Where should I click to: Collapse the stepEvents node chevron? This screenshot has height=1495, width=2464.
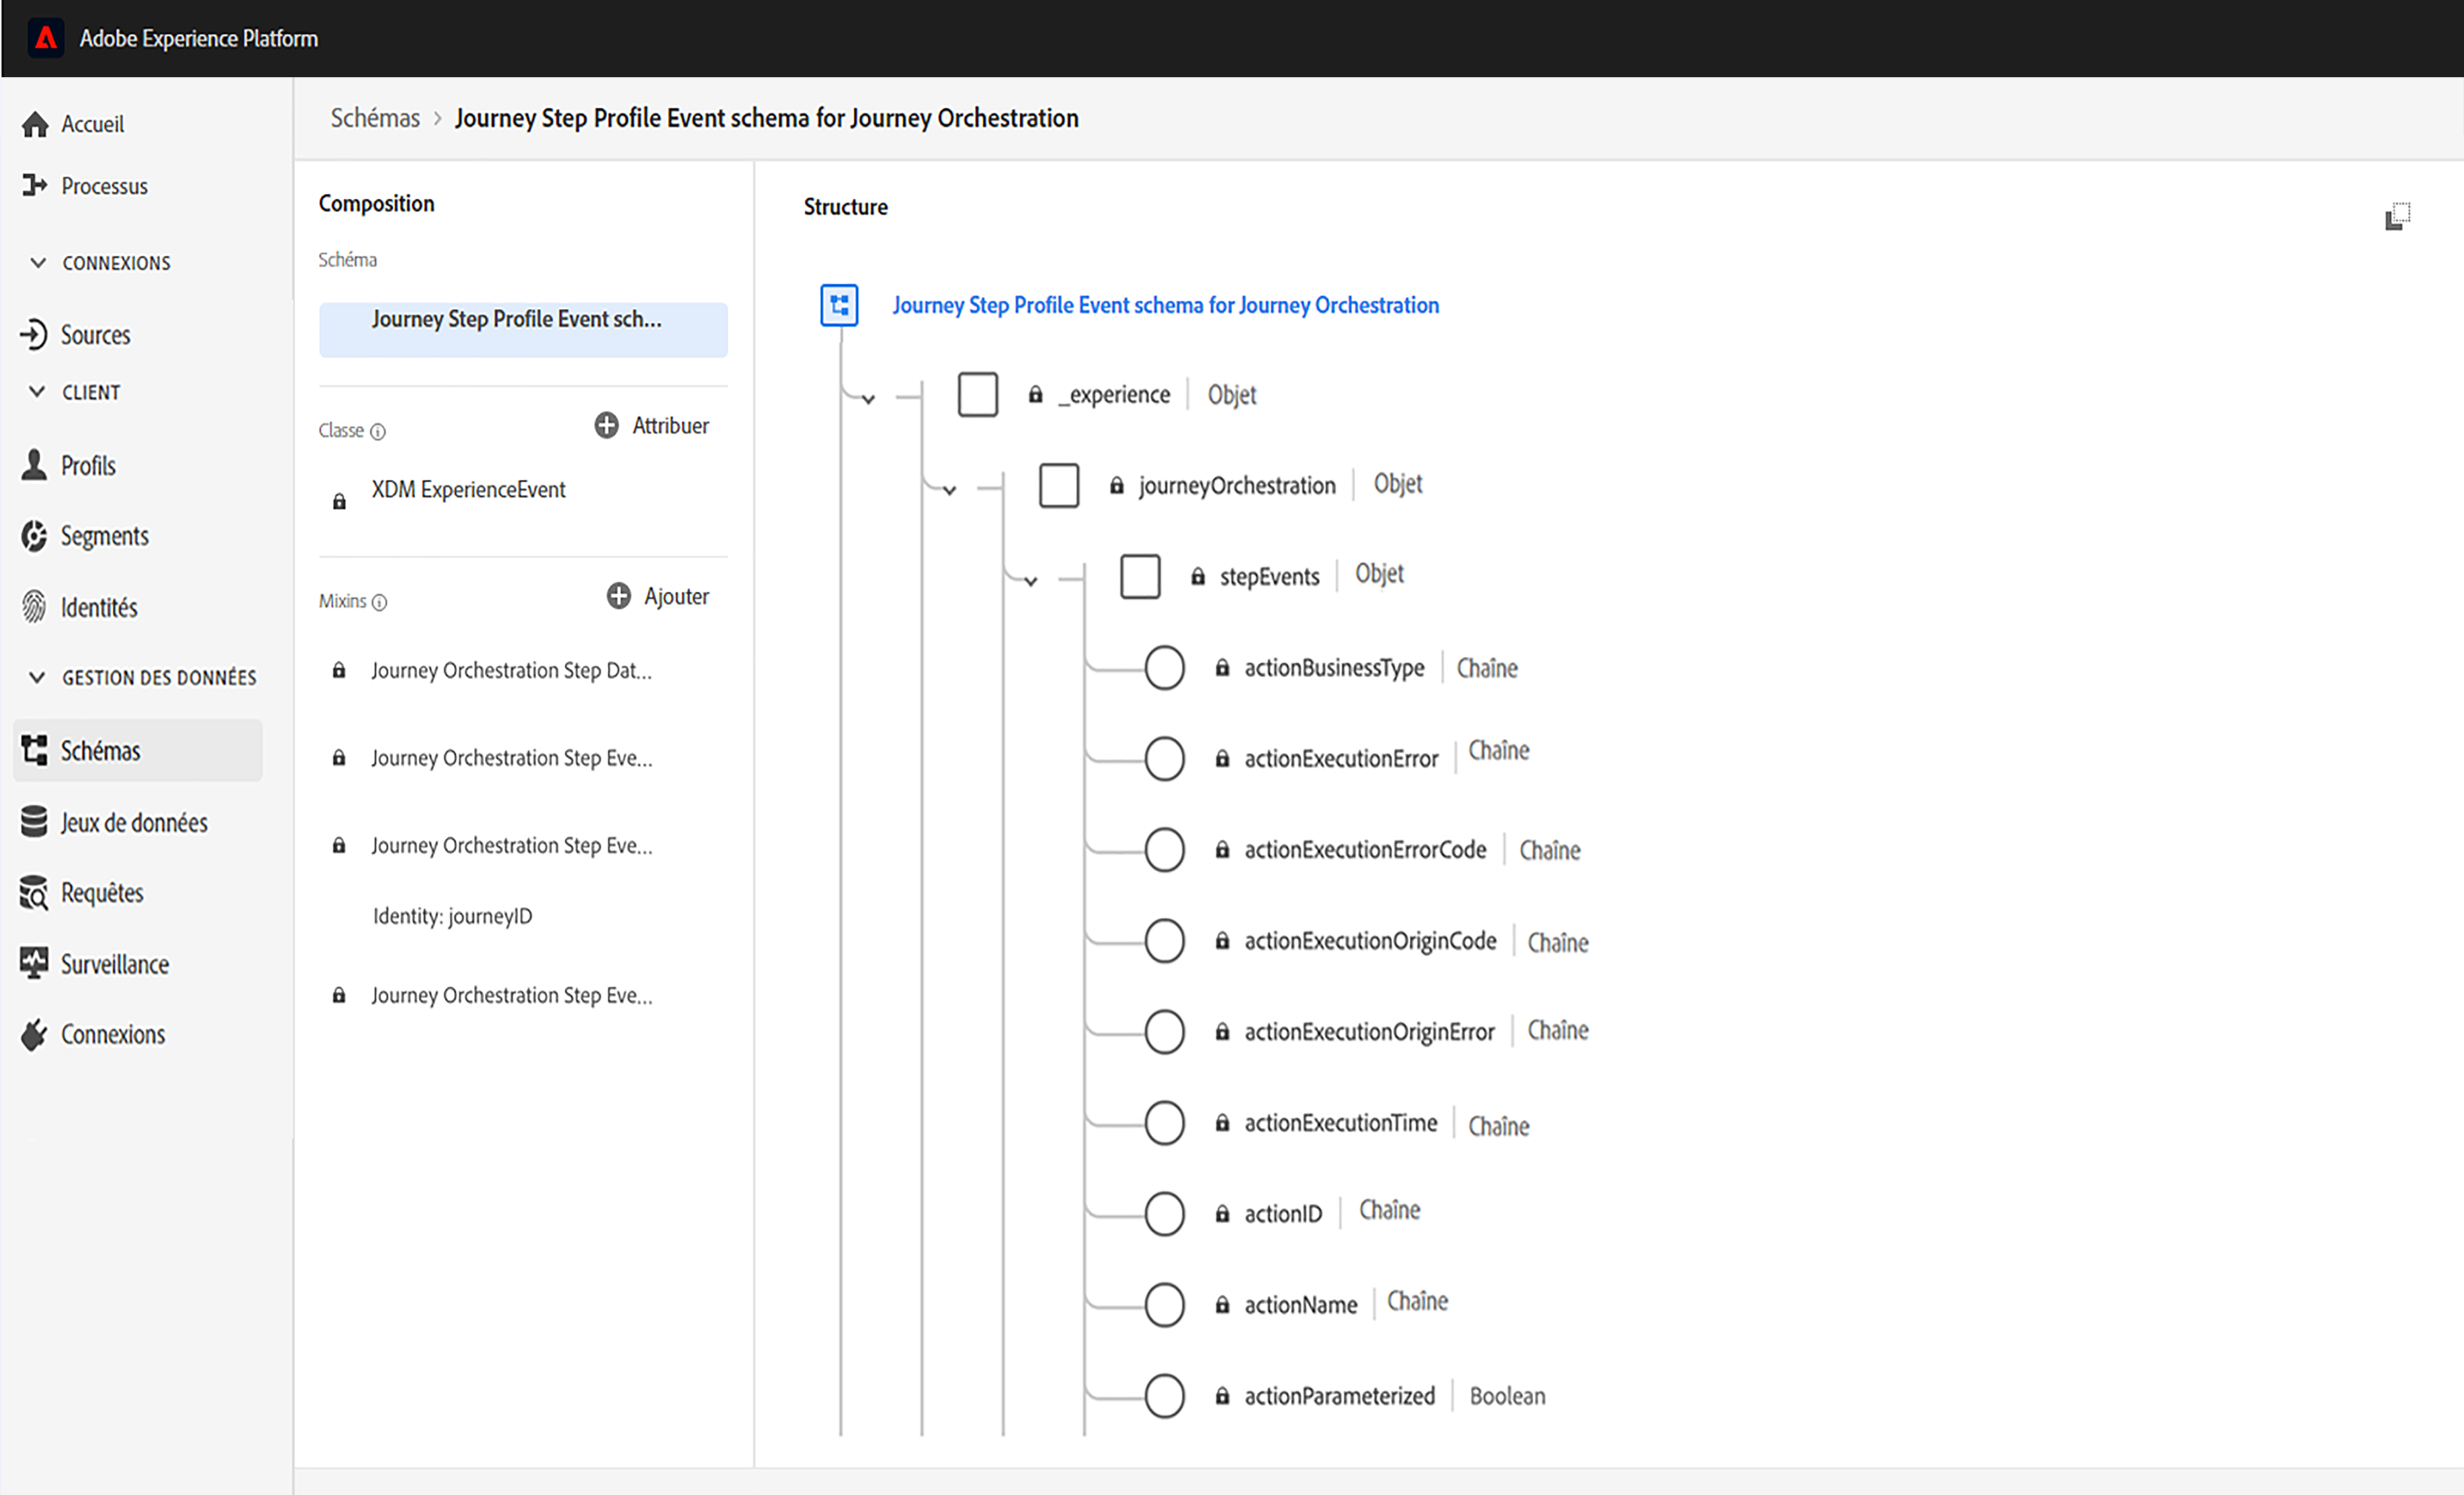[x=1031, y=581]
